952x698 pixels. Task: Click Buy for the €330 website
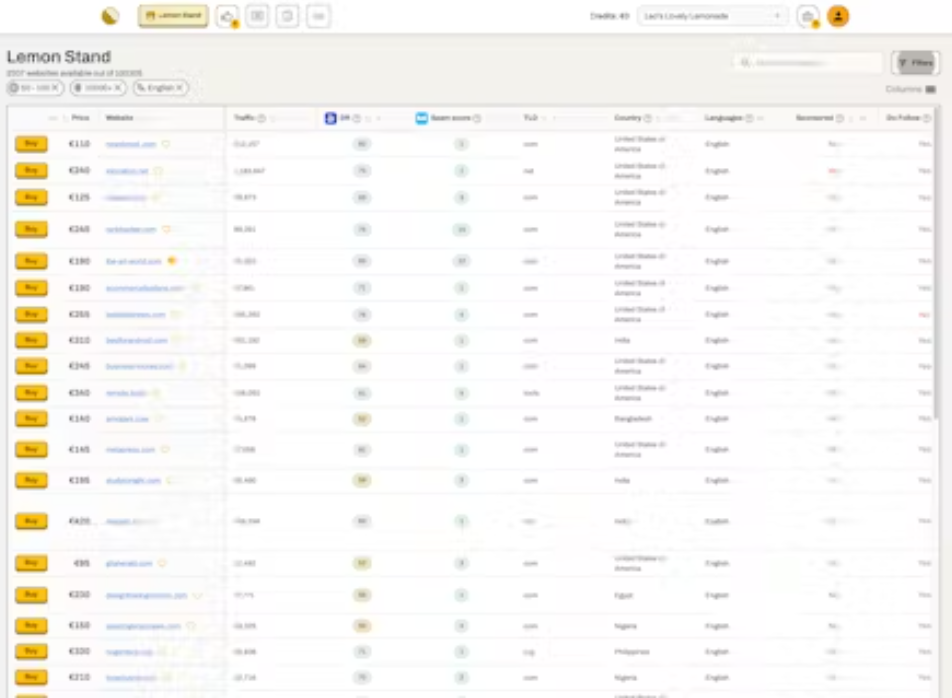(32, 651)
